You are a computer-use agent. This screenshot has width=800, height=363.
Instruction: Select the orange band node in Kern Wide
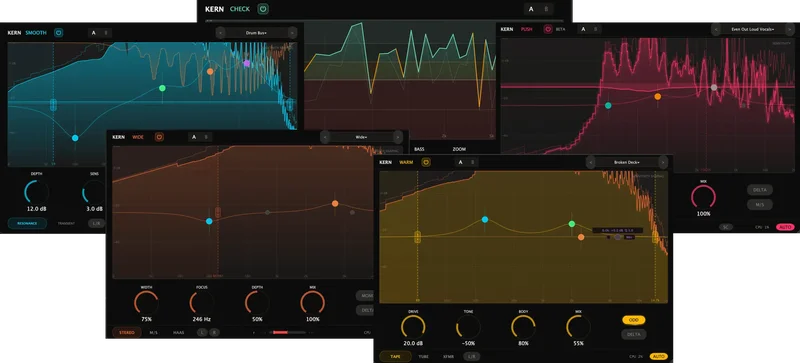click(x=335, y=203)
